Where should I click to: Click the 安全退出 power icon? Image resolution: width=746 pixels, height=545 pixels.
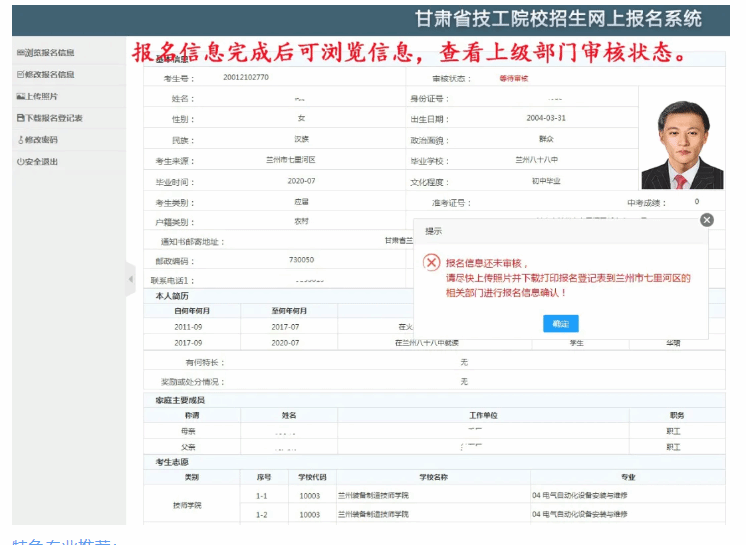19,162
